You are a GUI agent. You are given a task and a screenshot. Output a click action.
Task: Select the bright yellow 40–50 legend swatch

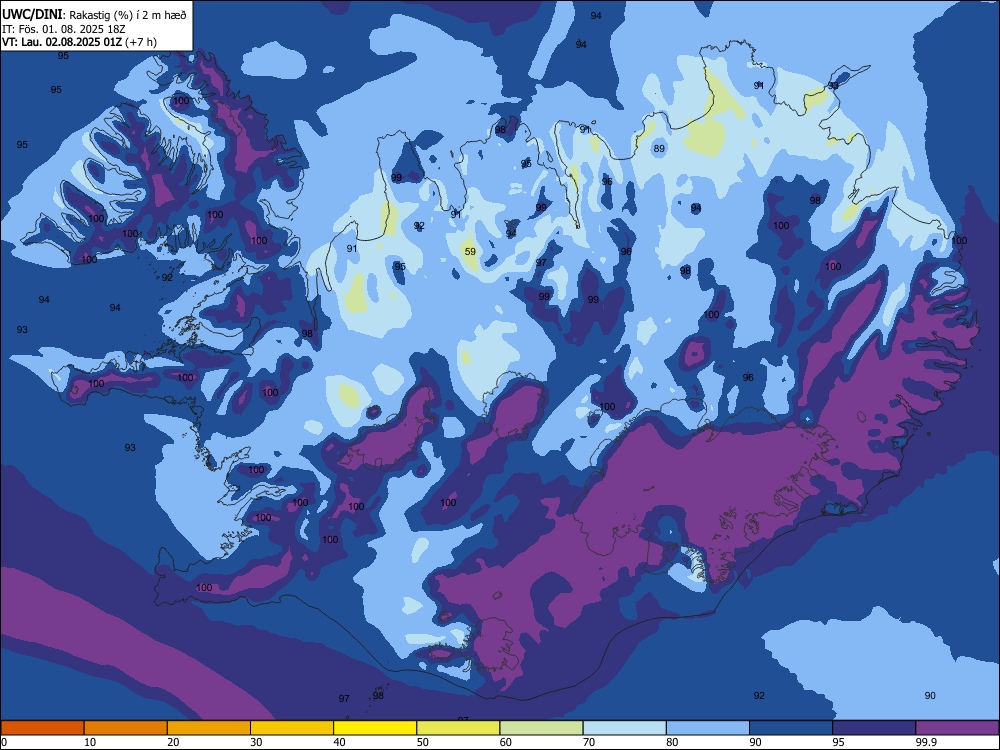[375, 728]
